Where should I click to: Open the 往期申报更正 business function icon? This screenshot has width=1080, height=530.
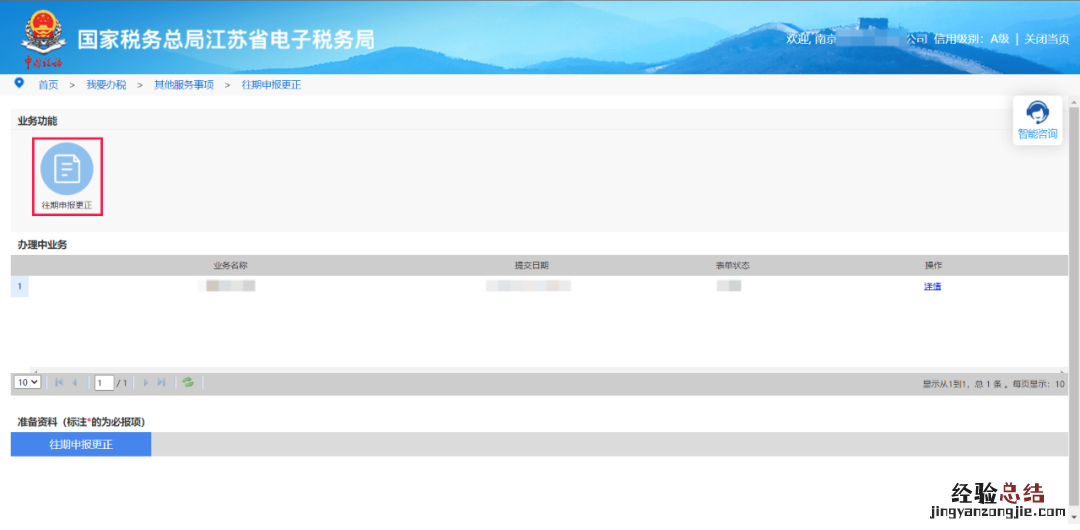click(67, 176)
